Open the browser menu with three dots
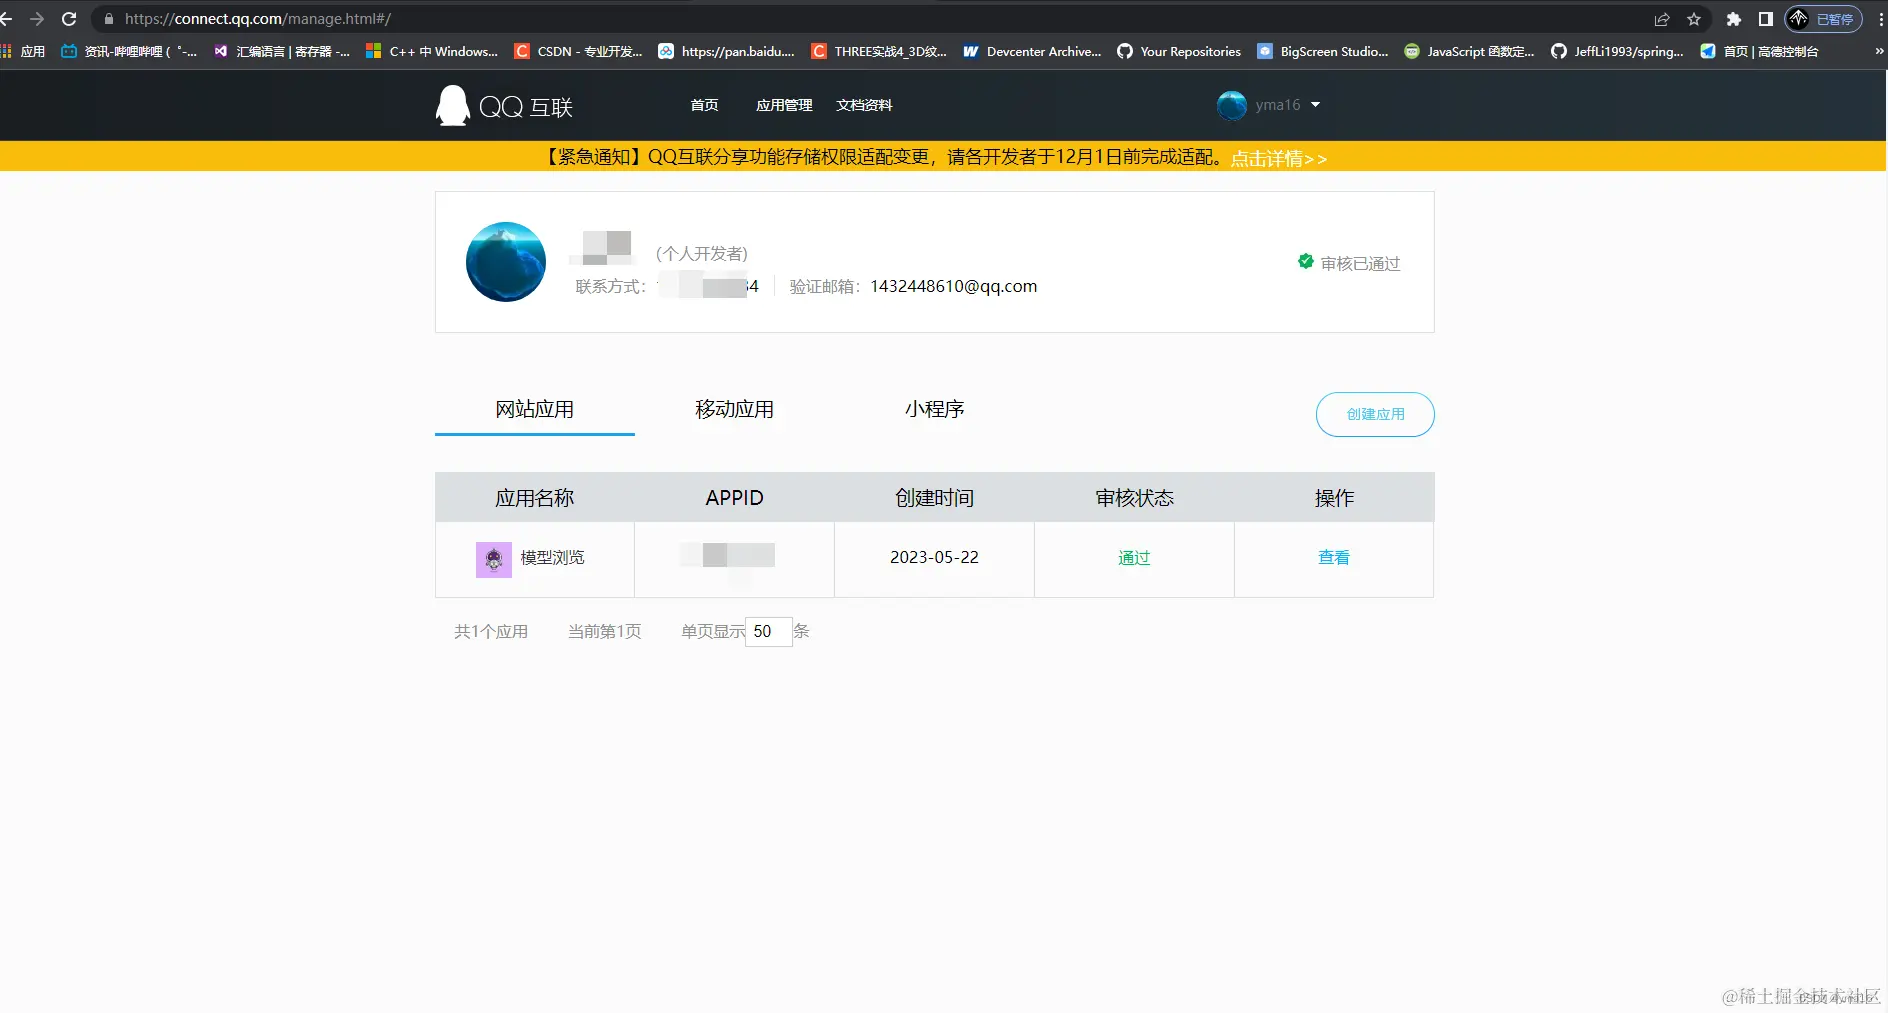Image resolution: width=1888 pixels, height=1013 pixels. (x=1879, y=18)
